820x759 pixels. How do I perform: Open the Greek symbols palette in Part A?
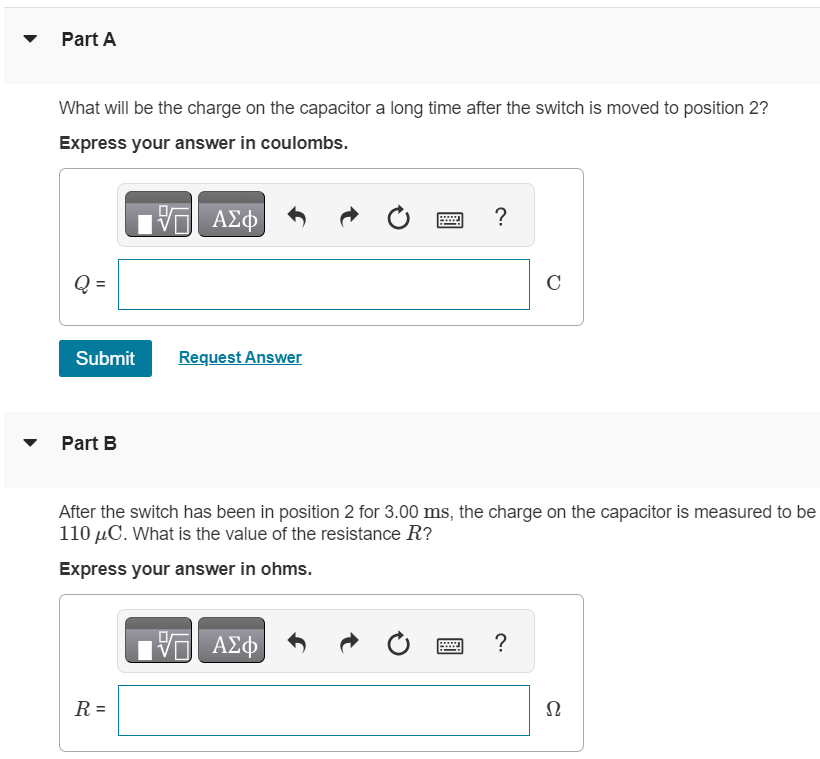point(232,214)
